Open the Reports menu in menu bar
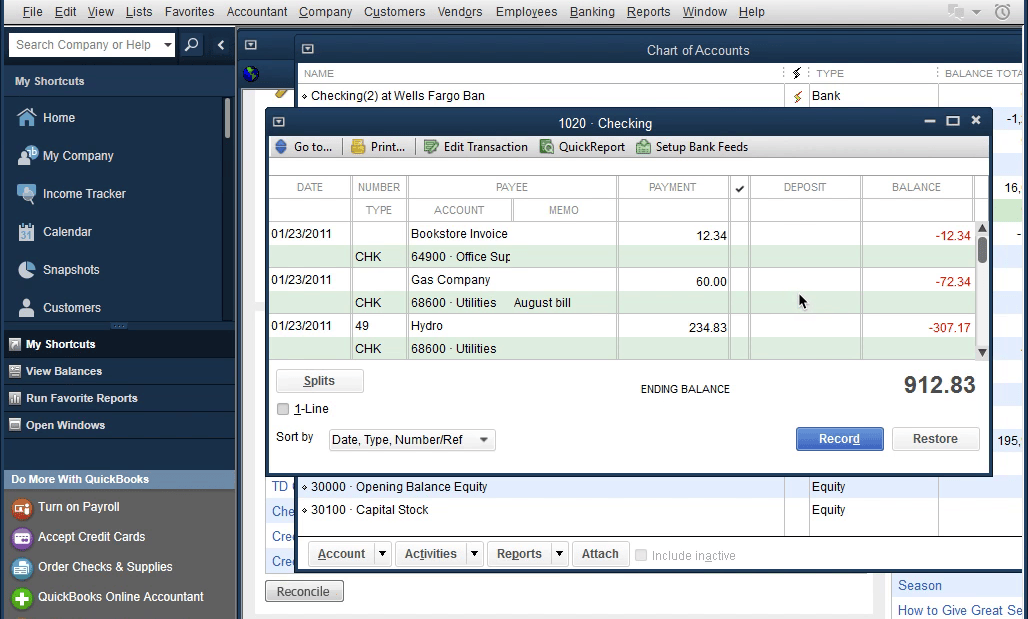This screenshot has width=1028, height=619. [x=648, y=12]
